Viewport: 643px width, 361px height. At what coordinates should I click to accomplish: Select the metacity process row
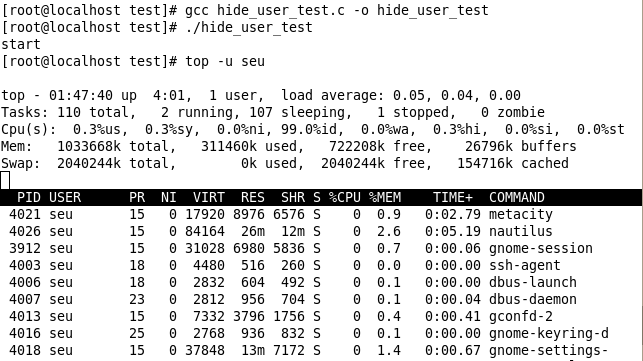(x=322, y=214)
